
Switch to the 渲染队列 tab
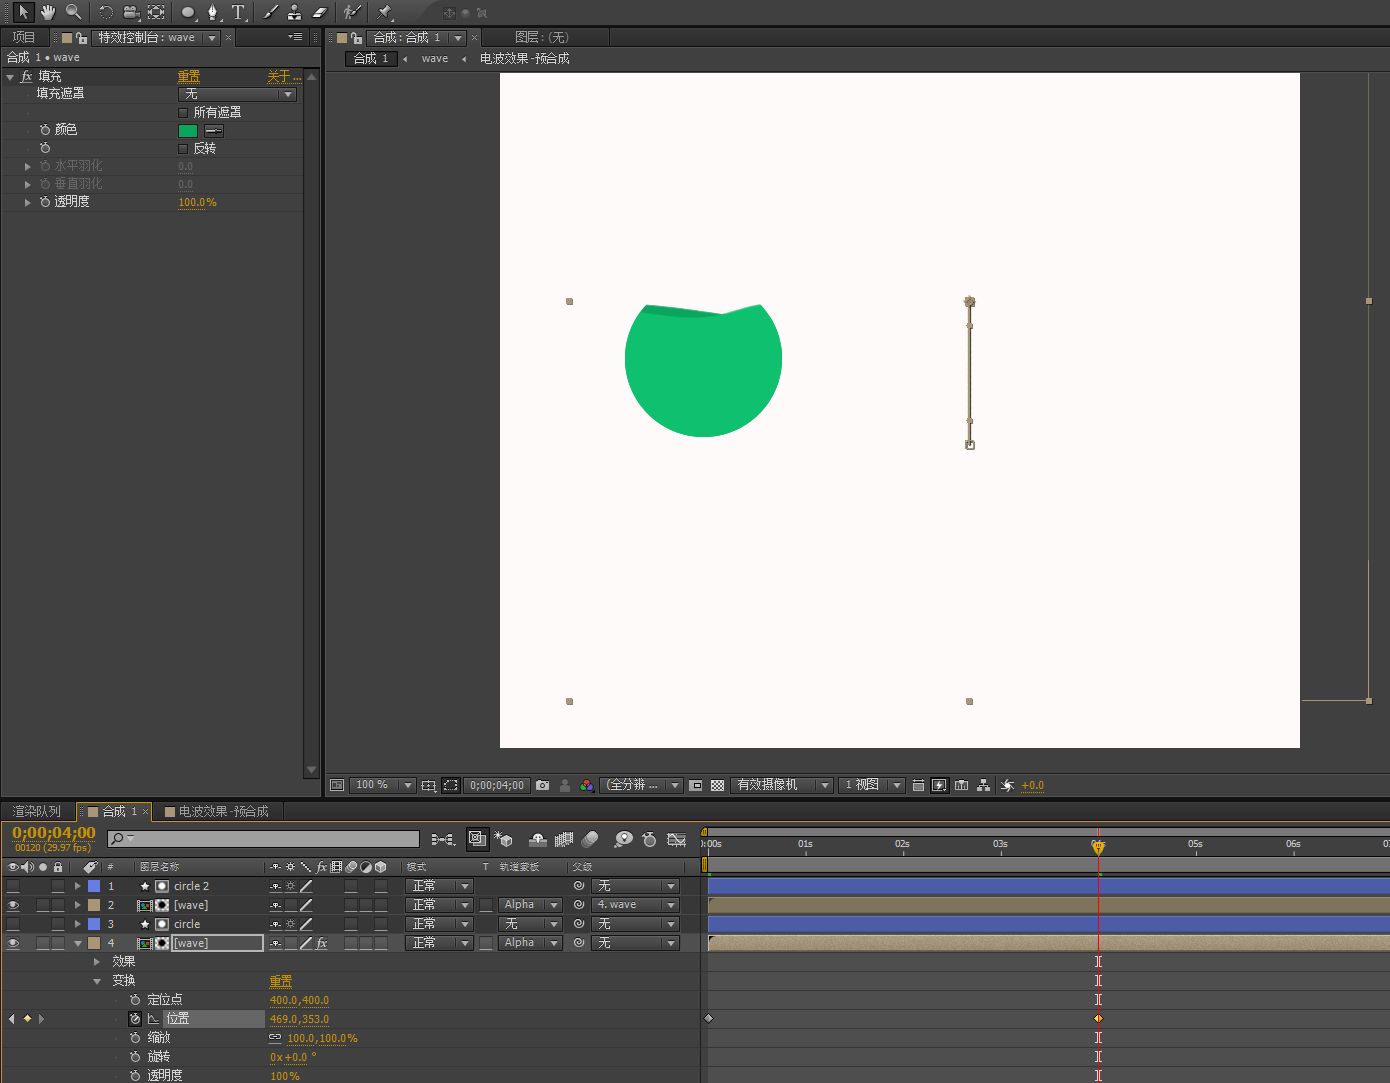(x=37, y=811)
